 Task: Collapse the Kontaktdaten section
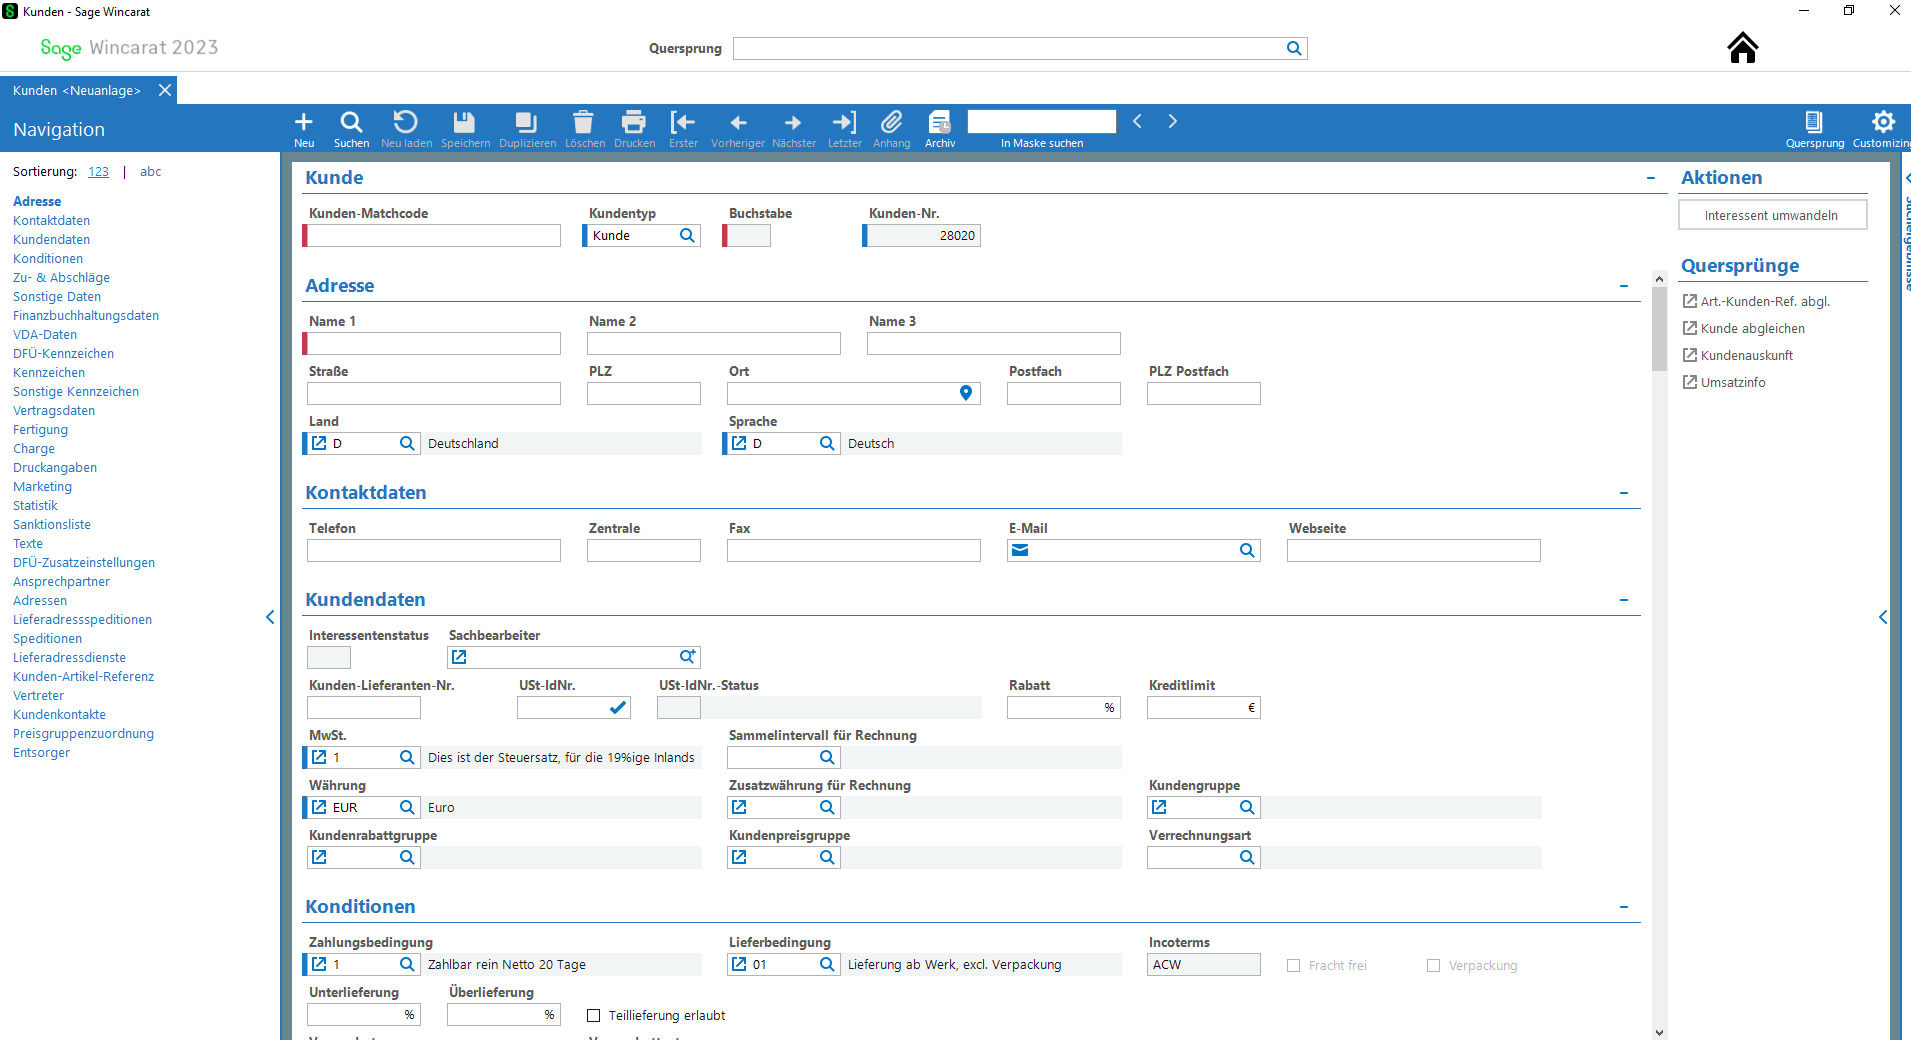pos(1624,493)
